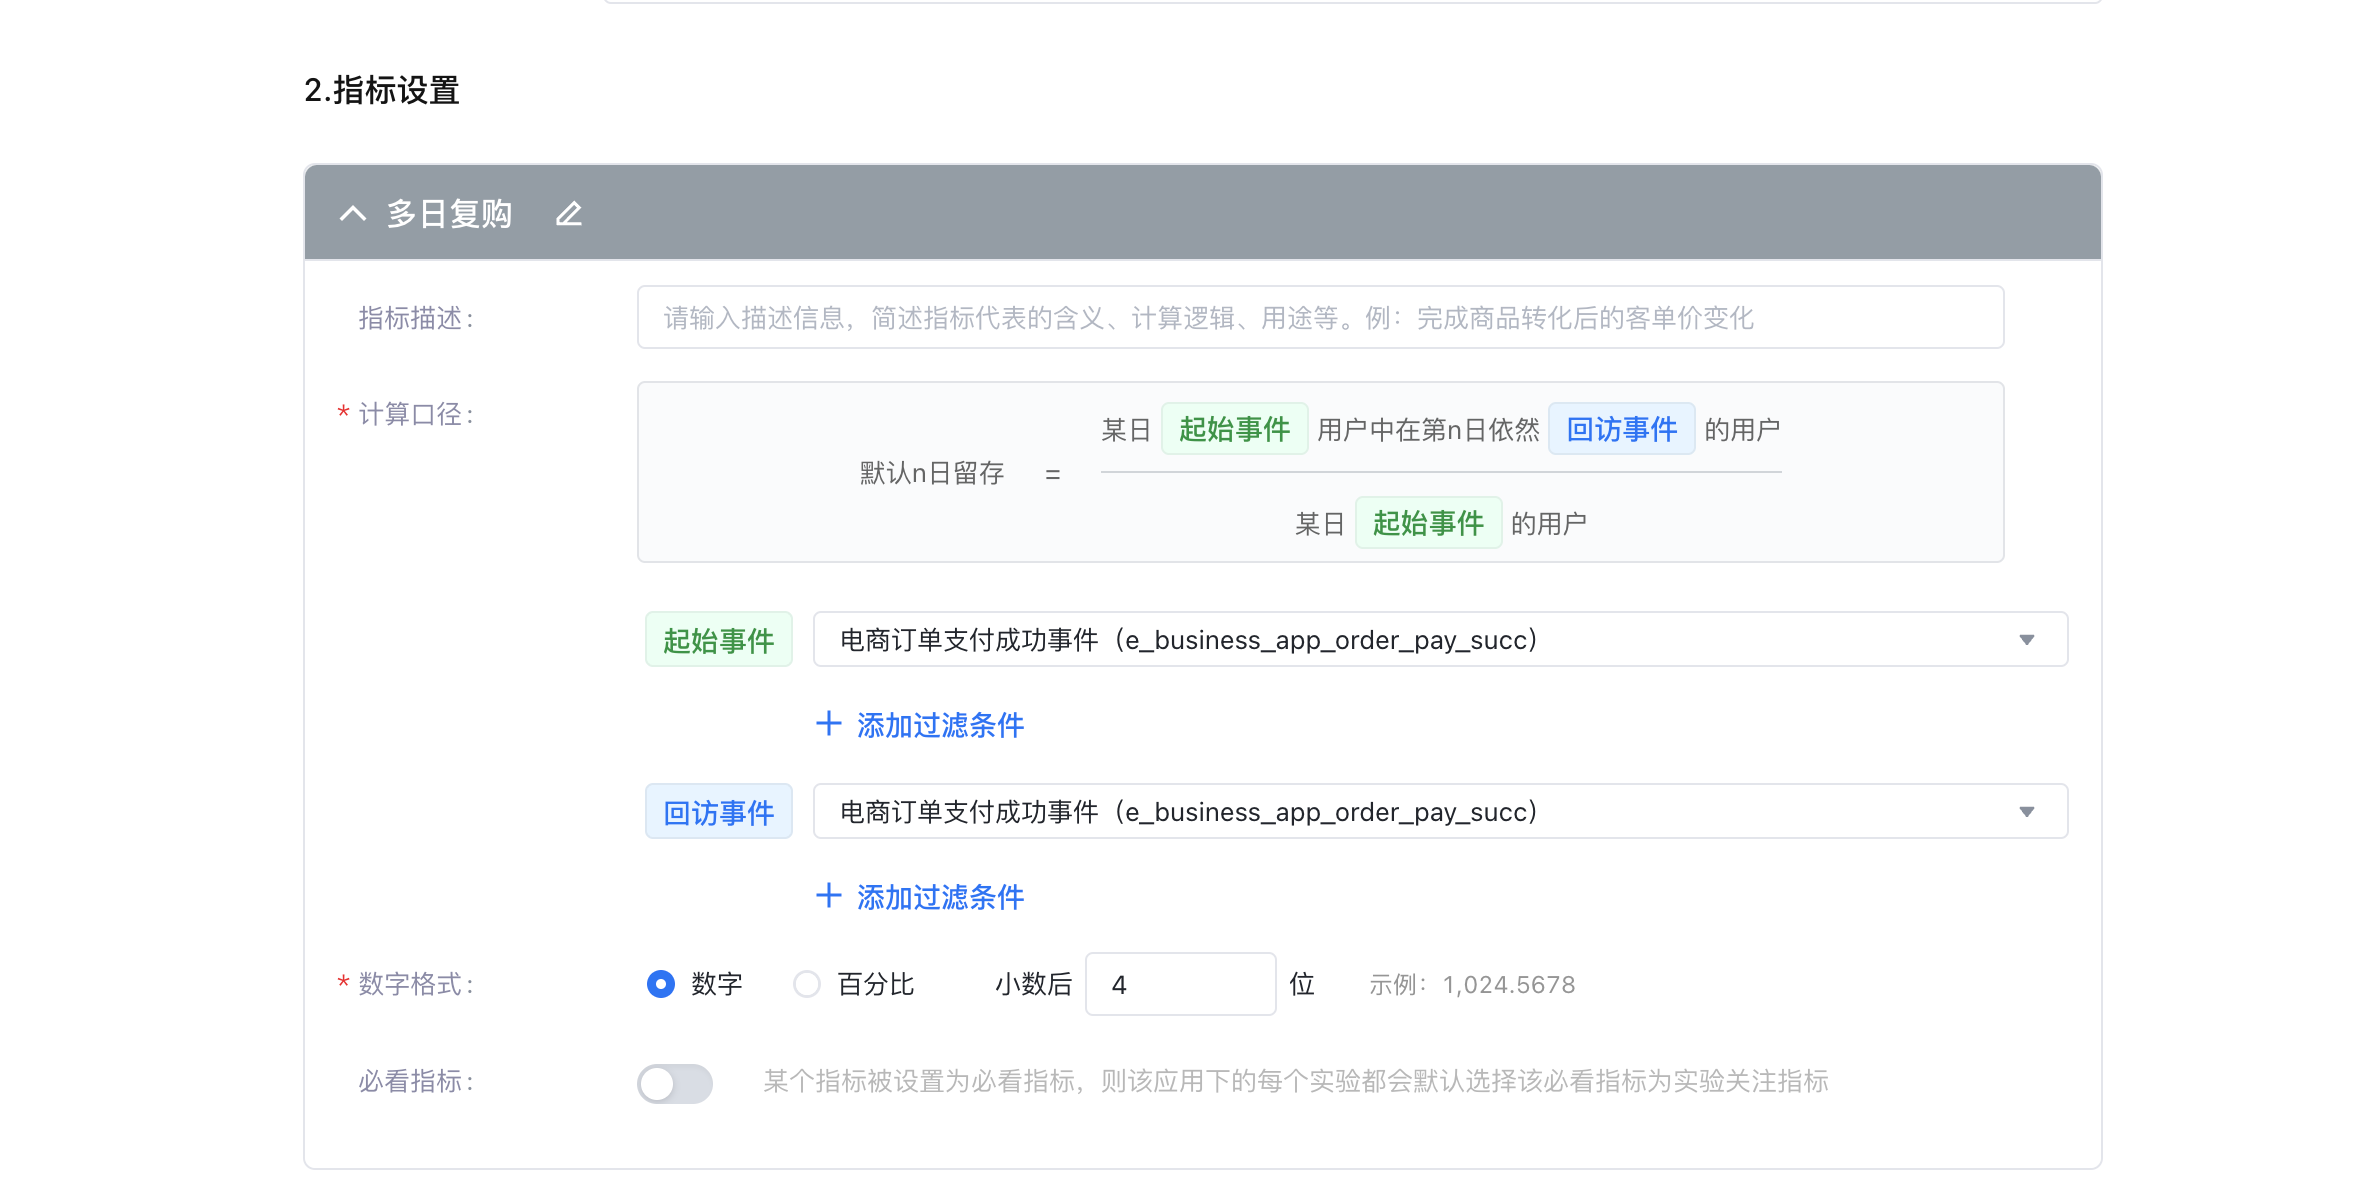Click first 添加过滤条件 link
The image size is (2370, 1190).
click(x=940, y=725)
